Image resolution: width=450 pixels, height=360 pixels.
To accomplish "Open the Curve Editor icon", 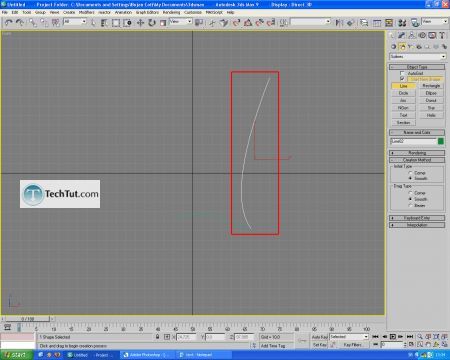I will (377, 22).
